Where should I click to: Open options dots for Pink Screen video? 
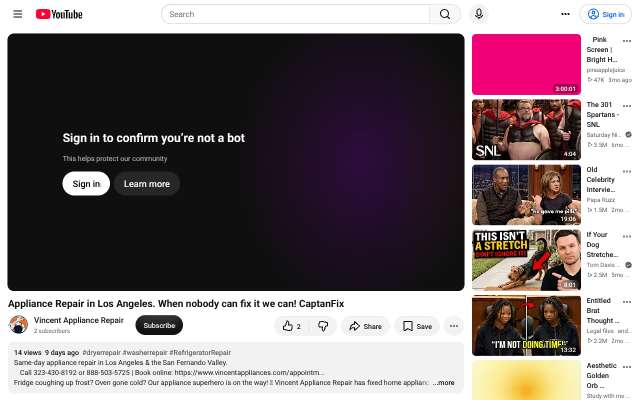pos(627,41)
